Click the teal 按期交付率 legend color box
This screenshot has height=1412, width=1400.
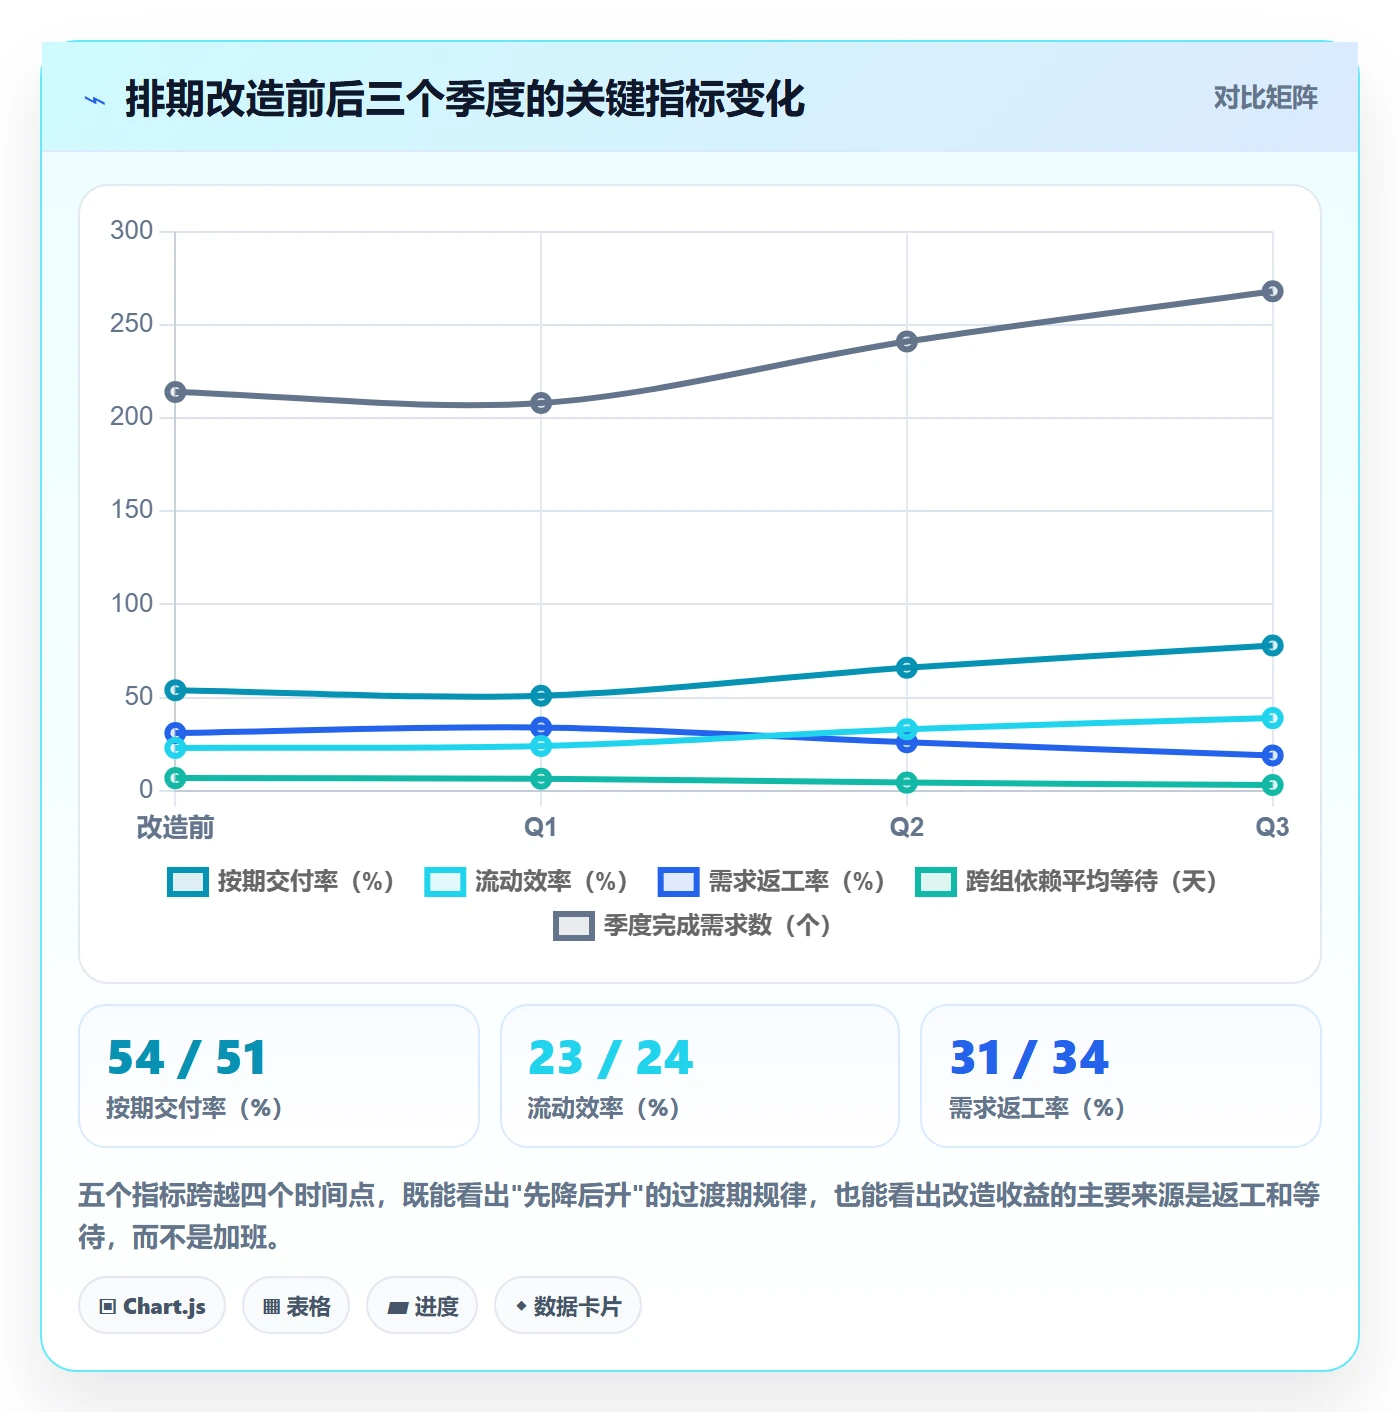coord(188,882)
